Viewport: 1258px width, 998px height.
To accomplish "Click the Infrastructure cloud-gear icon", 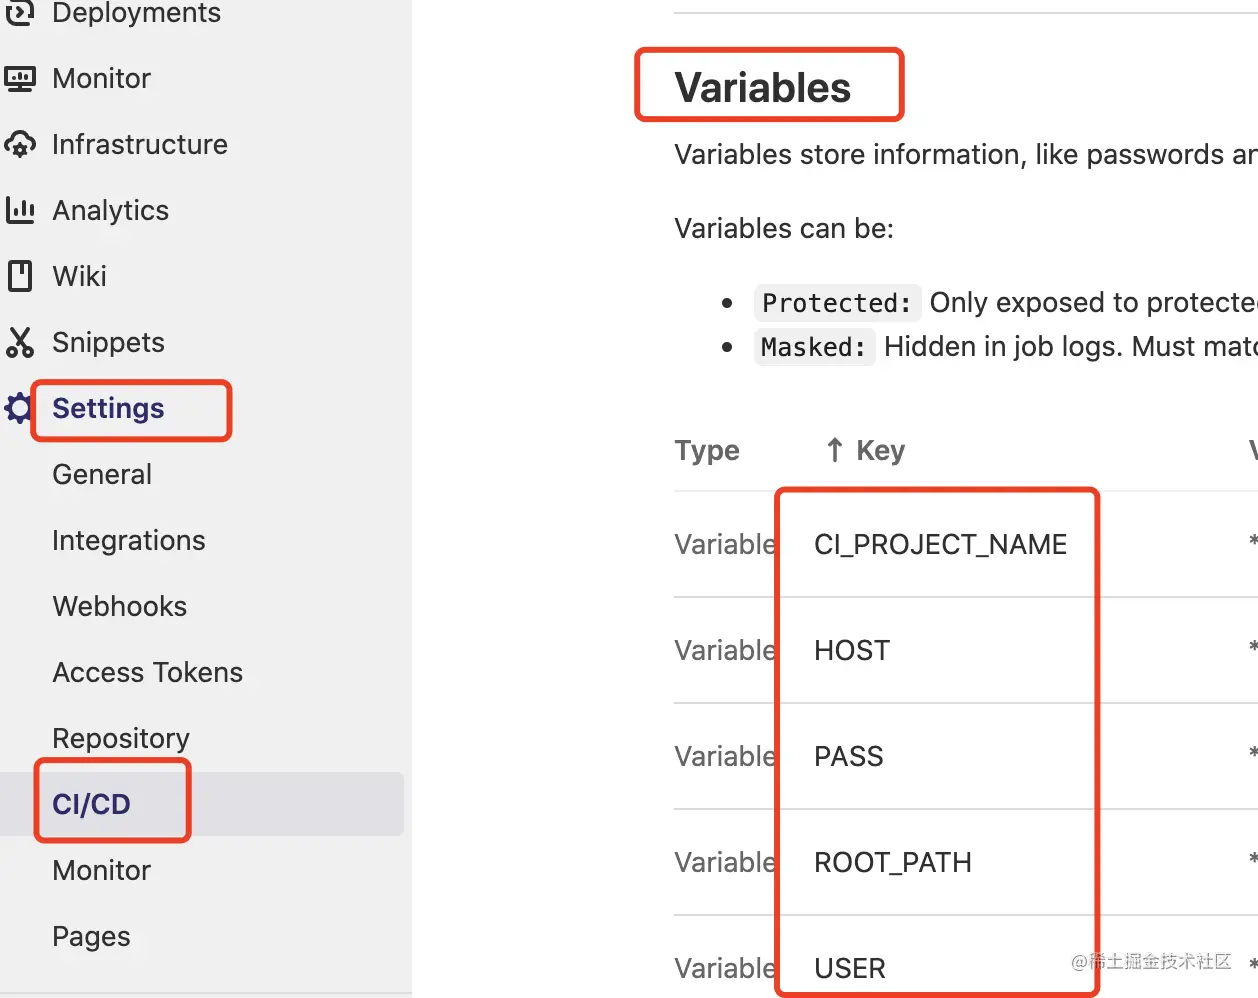I will (x=20, y=145).
